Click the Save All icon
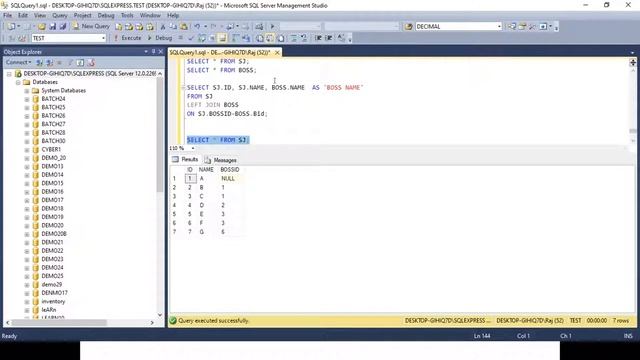 click(x=63, y=27)
